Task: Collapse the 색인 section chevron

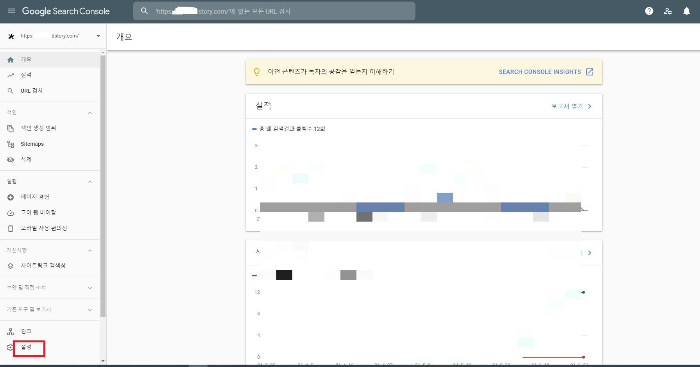Action: [90, 113]
